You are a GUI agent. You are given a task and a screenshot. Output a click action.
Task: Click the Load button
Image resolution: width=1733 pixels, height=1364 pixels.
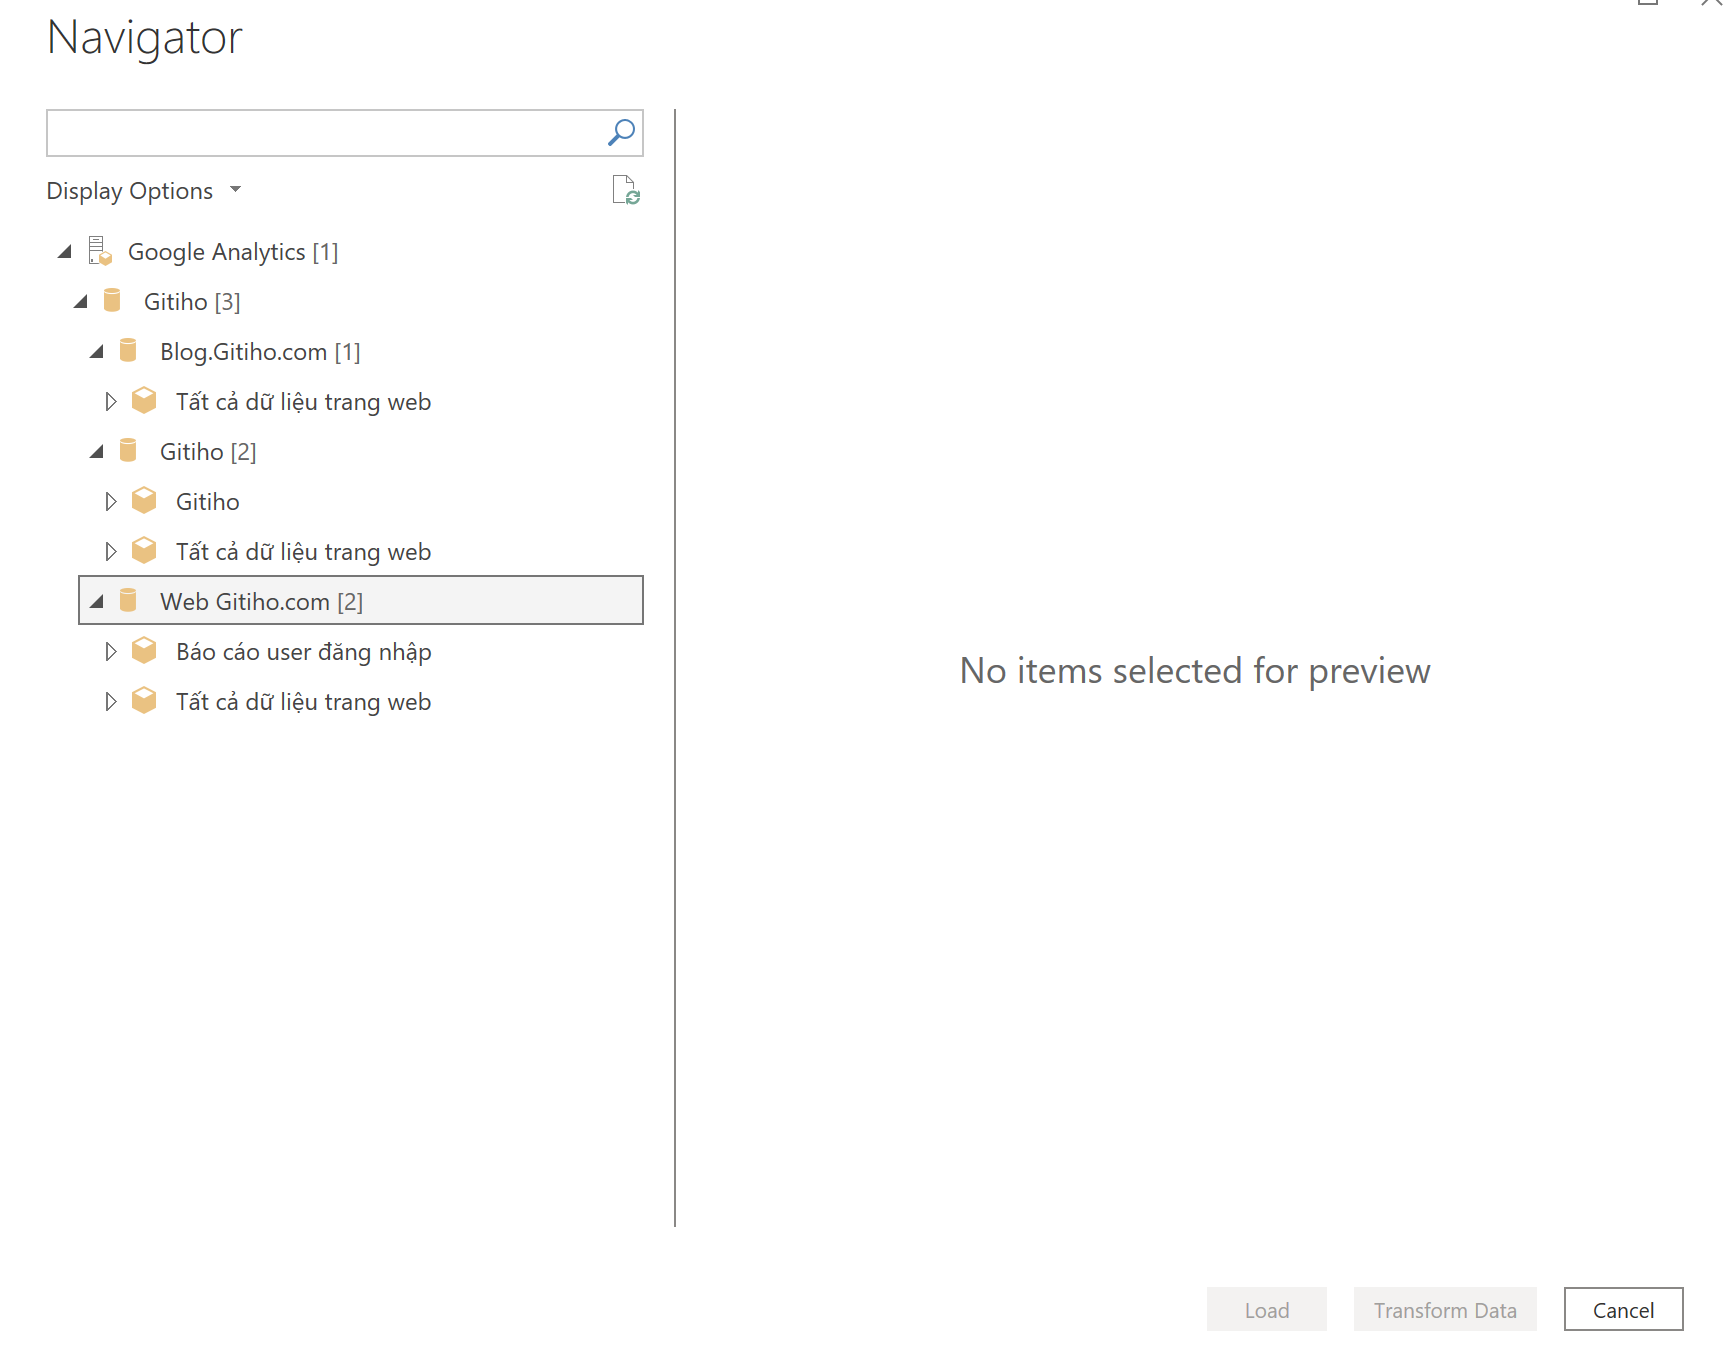(1266, 1309)
